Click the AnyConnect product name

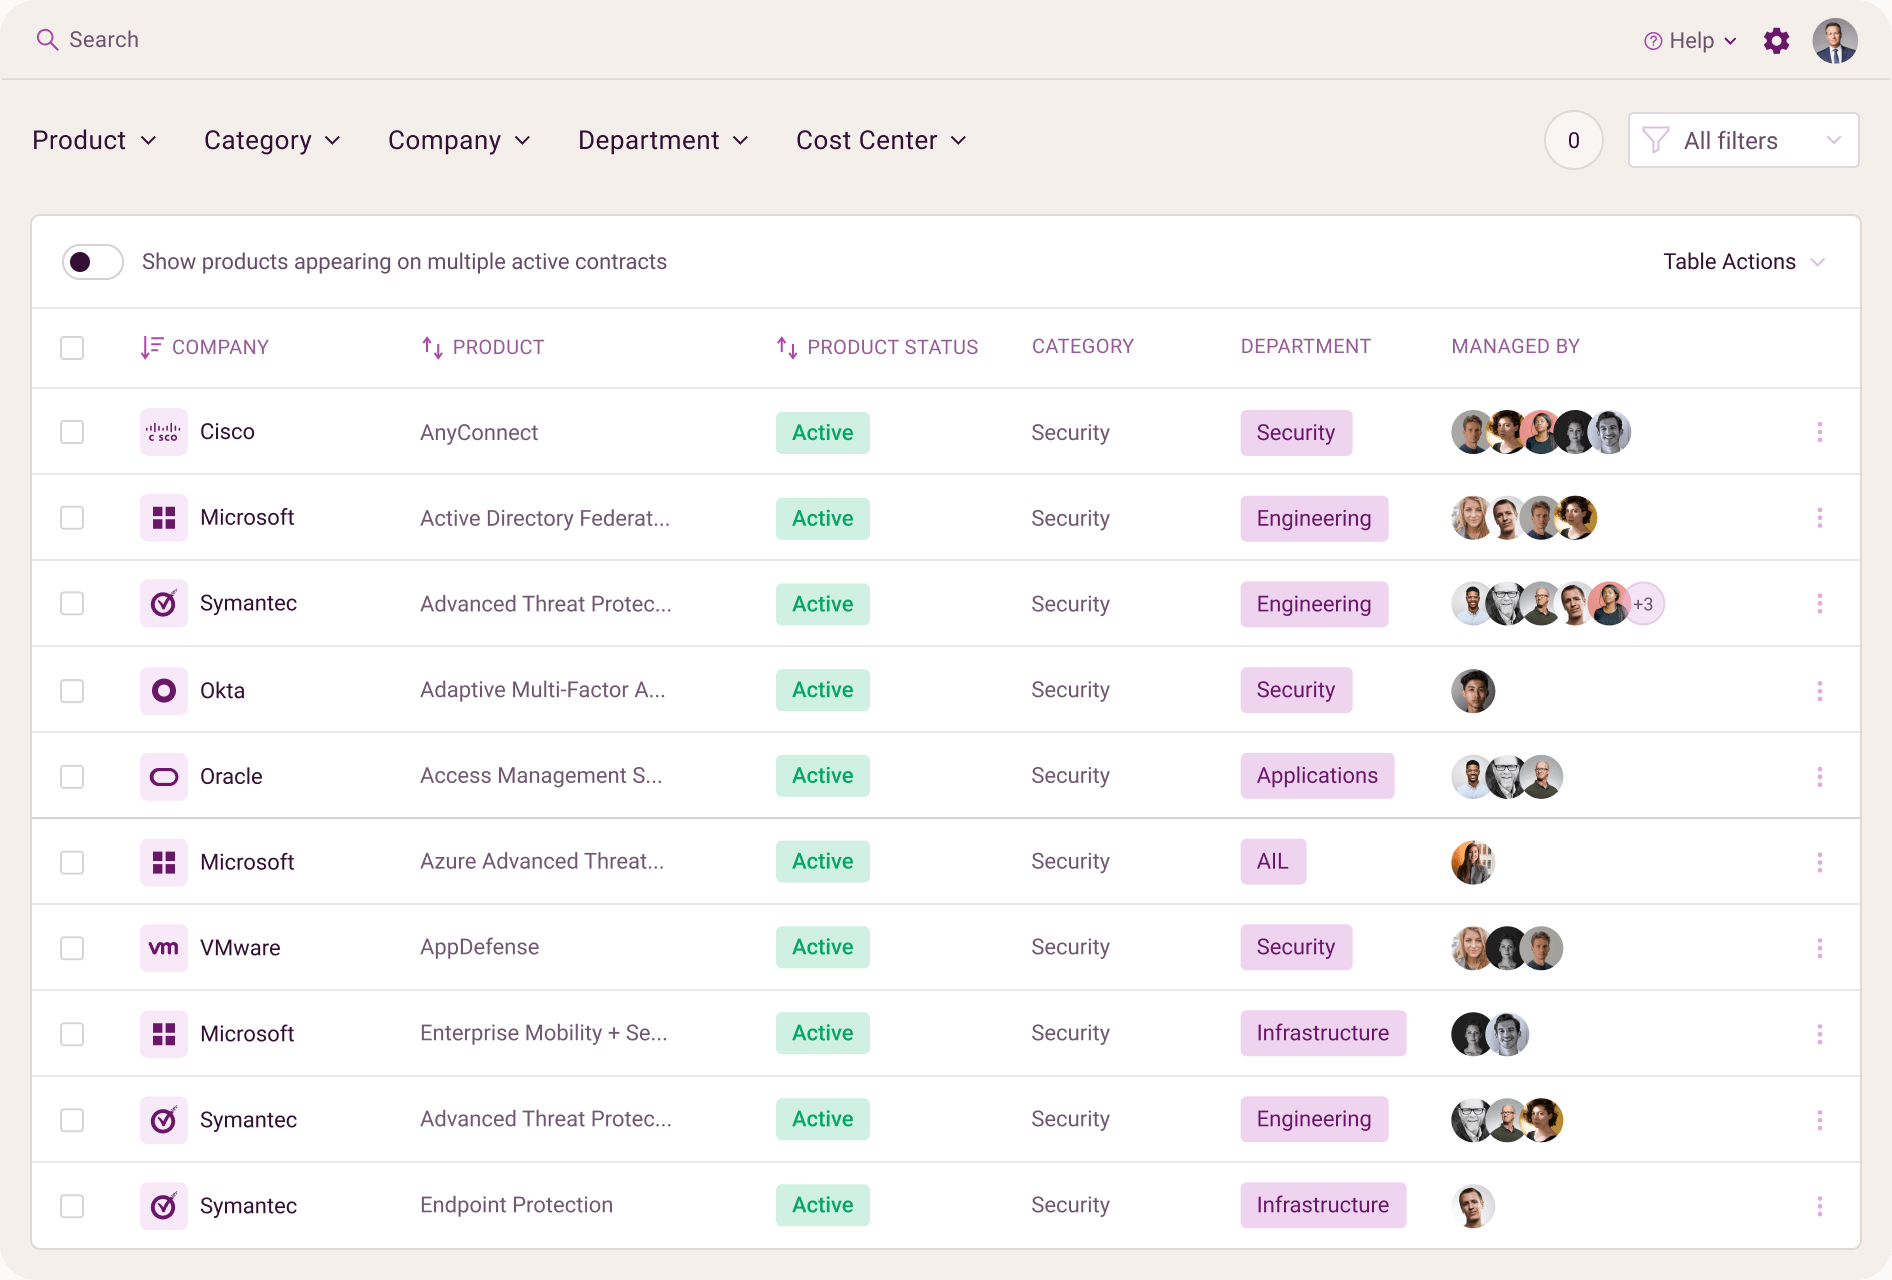pyautogui.click(x=479, y=433)
